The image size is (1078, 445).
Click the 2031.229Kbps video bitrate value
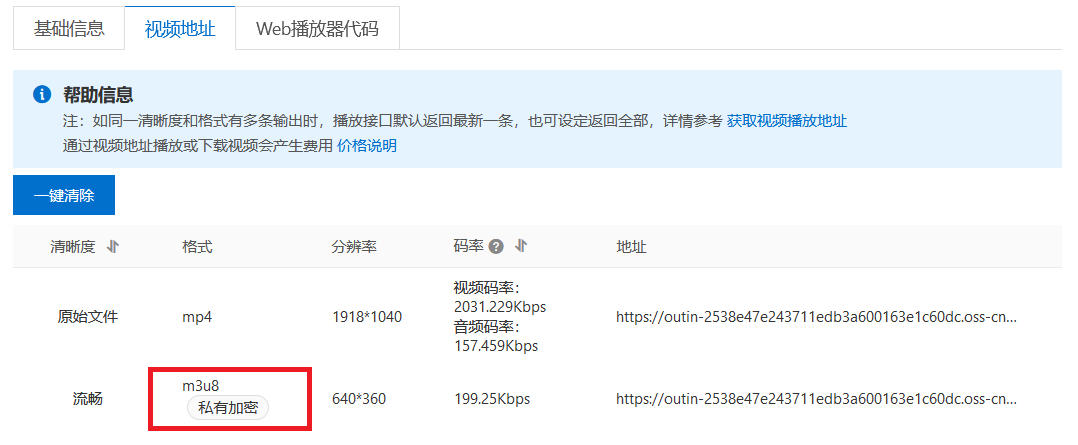click(x=500, y=306)
